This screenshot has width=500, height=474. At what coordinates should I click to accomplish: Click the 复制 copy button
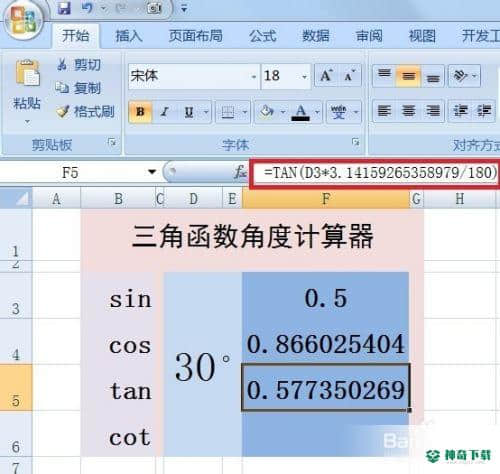click(78, 88)
